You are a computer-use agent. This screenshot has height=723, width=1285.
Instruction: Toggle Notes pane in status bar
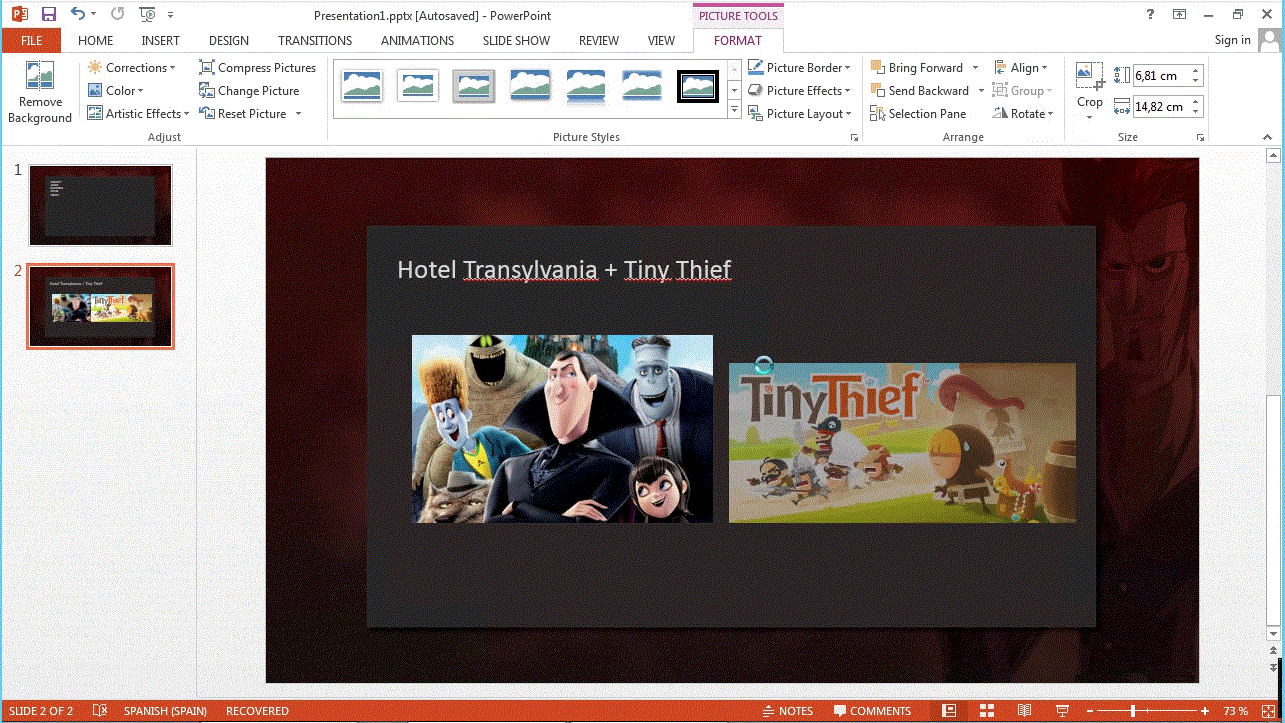tap(788, 711)
